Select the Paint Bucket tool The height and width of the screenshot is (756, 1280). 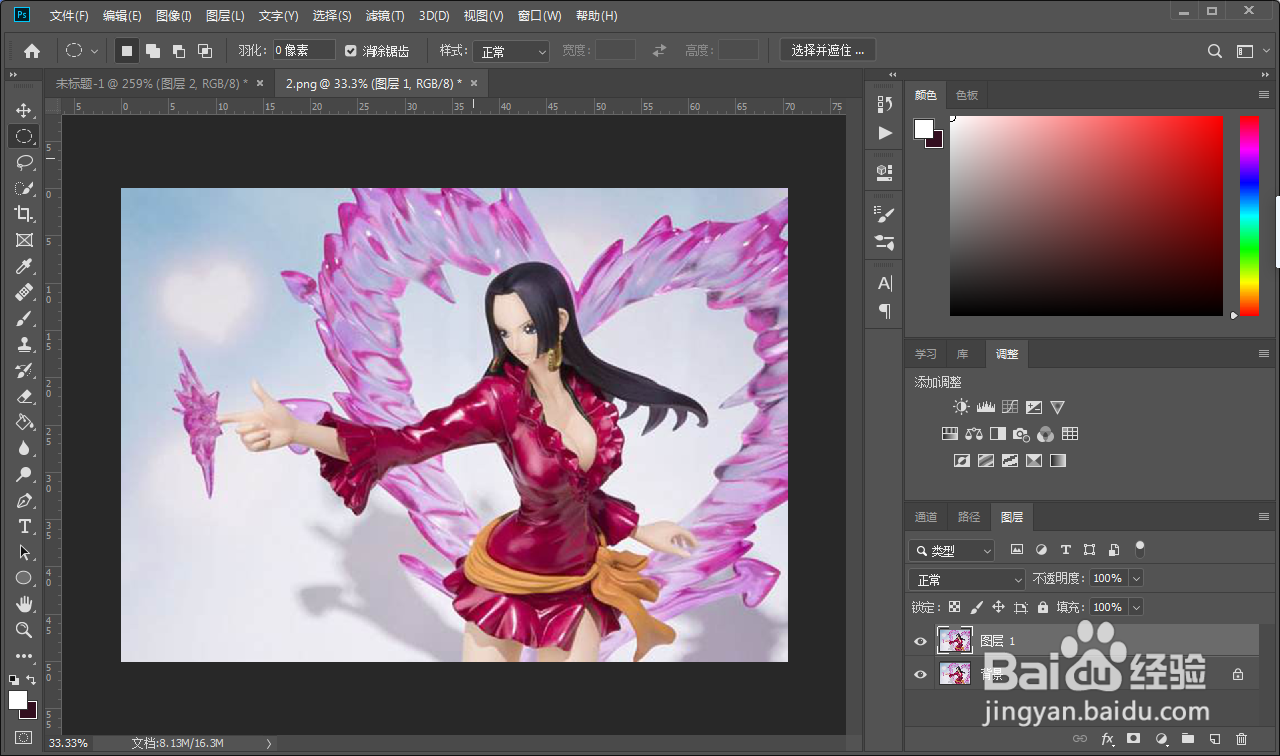pos(24,422)
